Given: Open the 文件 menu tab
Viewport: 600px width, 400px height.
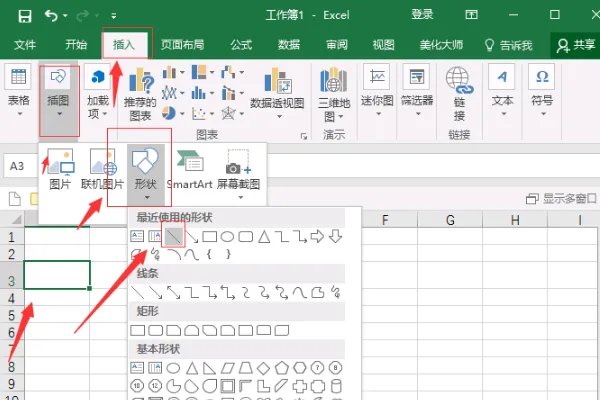Looking at the screenshot, I should (x=25, y=45).
